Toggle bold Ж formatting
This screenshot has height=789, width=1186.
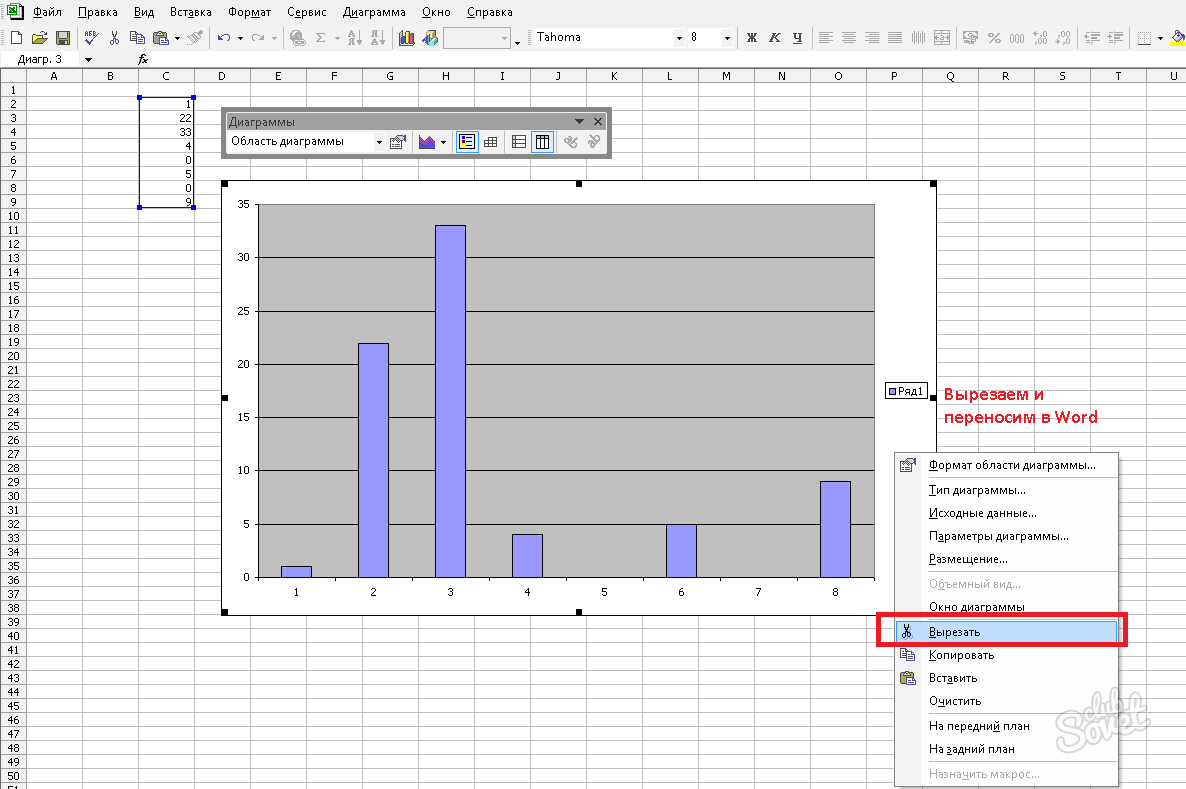[x=752, y=38]
